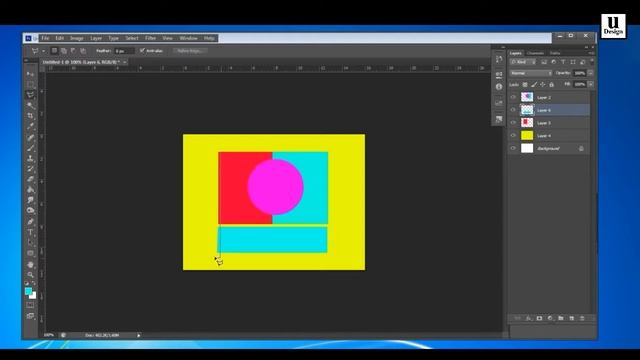Open the status bar info arrow
The height and width of the screenshot is (360, 640).
(139, 335)
